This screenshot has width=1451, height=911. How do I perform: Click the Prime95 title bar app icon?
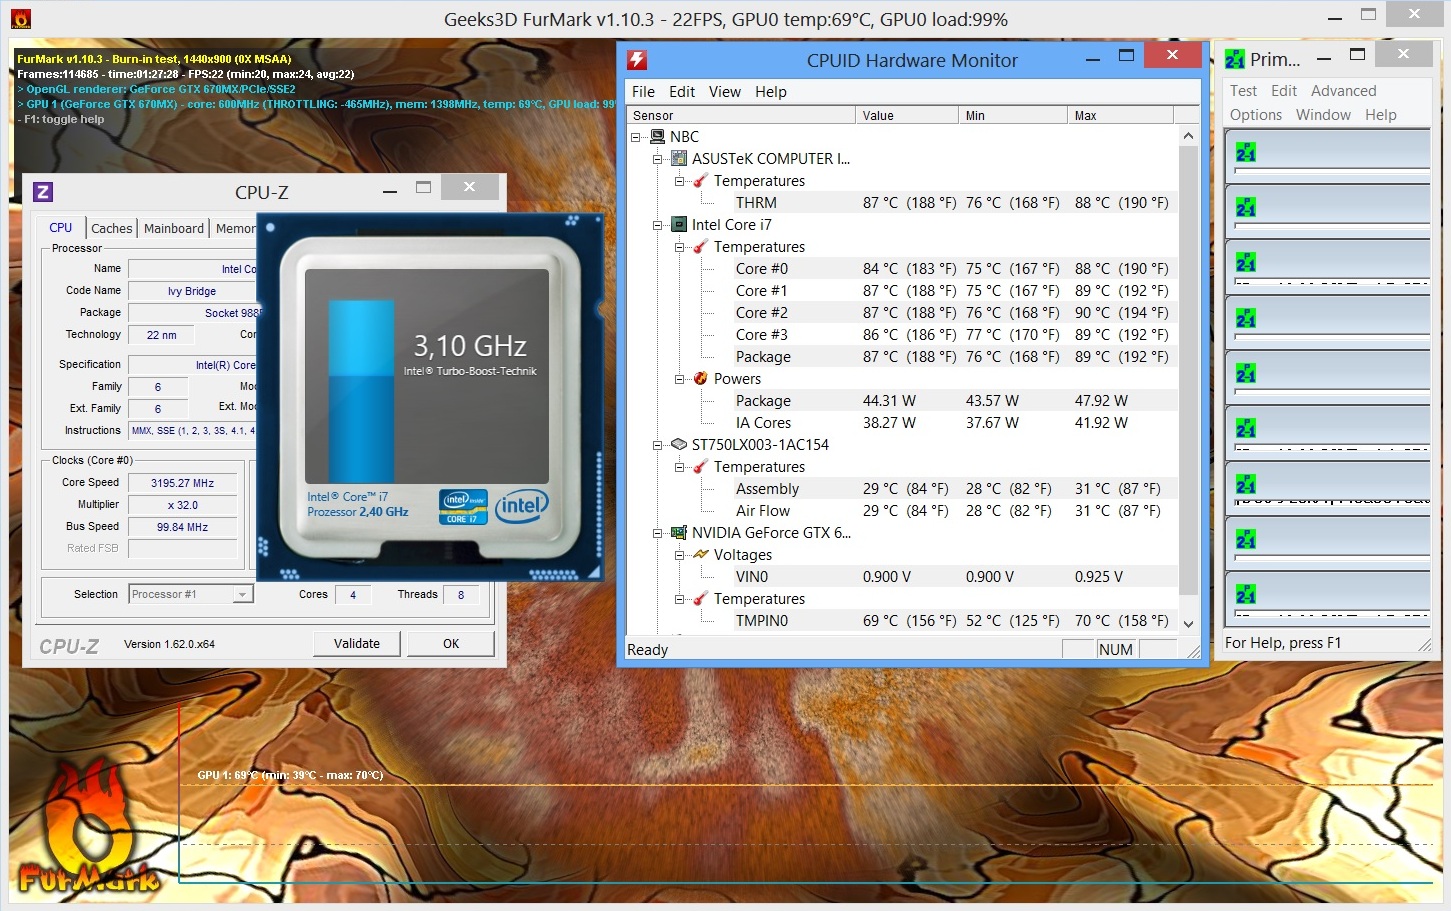coord(1235,60)
